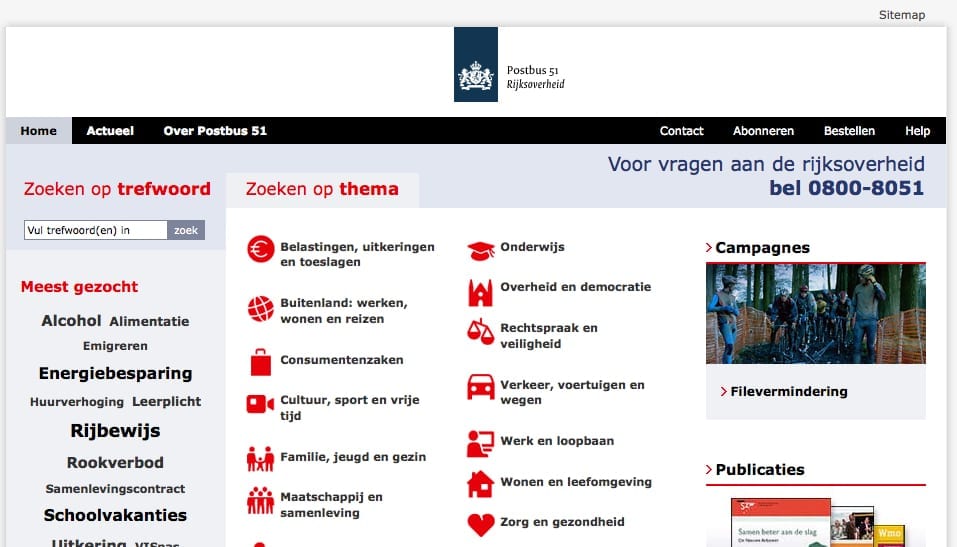Viewport: 957px width, 547px height.
Task: Open the Campagnes section heading
Action: (762, 247)
